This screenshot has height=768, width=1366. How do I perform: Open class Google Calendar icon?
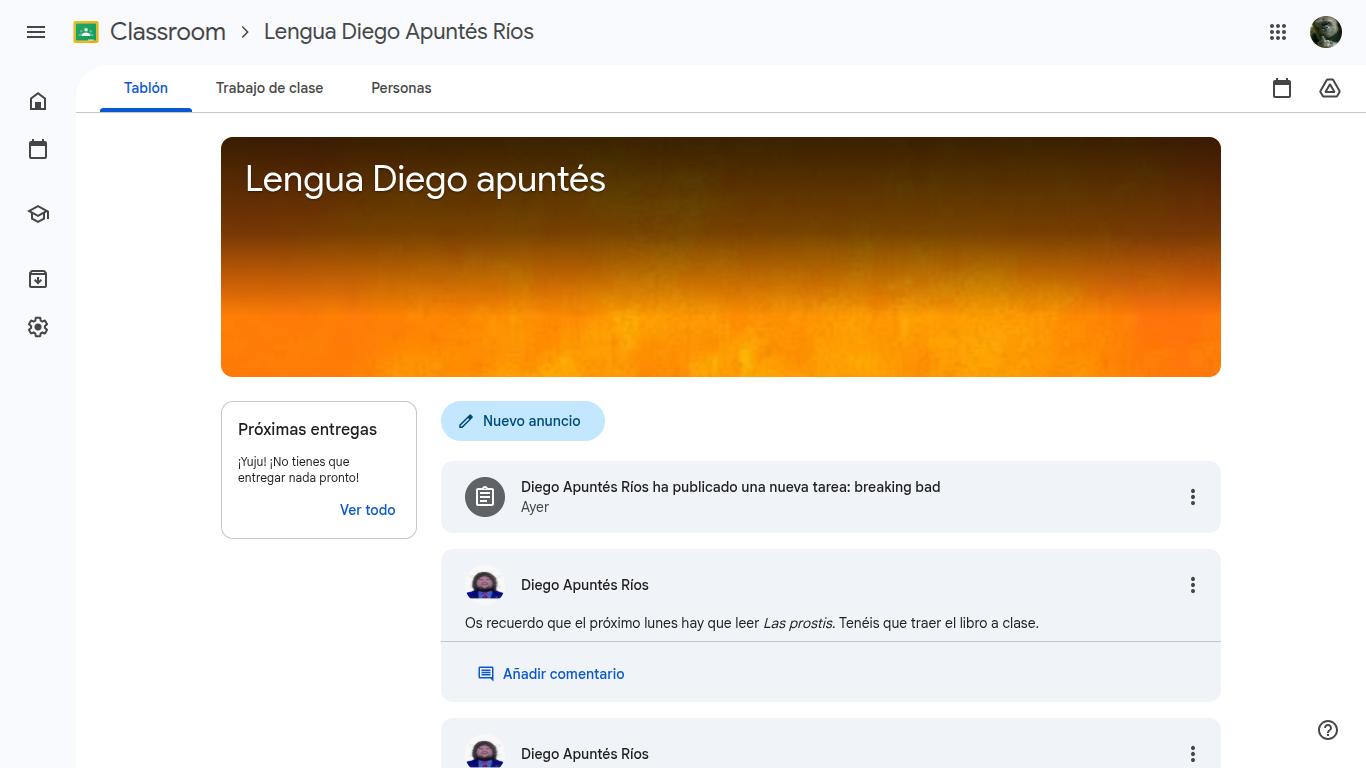pyautogui.click(x=1282, y=88)
